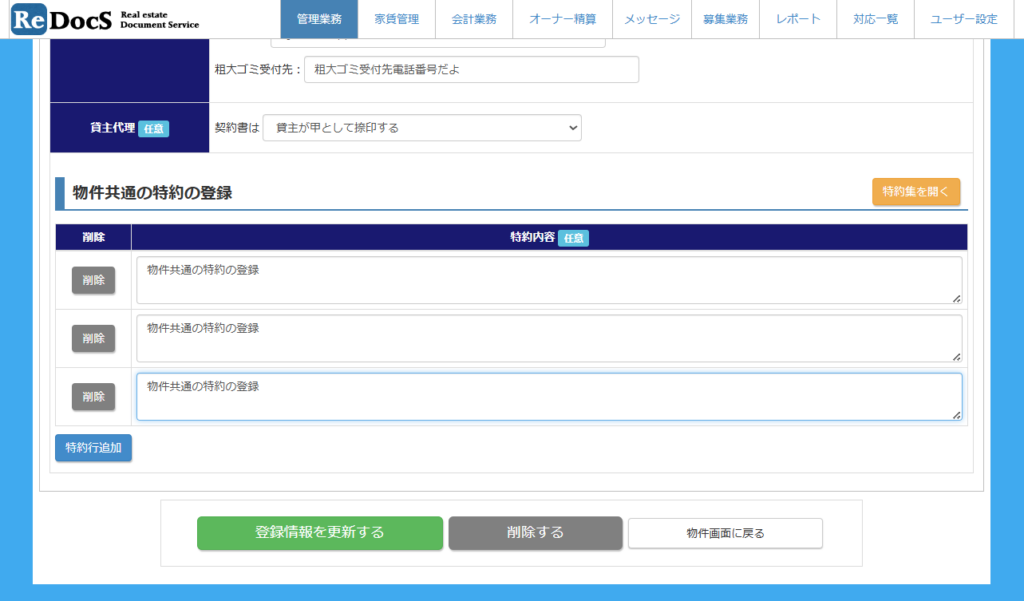Click 物件画面に戻る button
Image resolution: width=1024 pixels, height=601 pixels.
click(725, 533)
